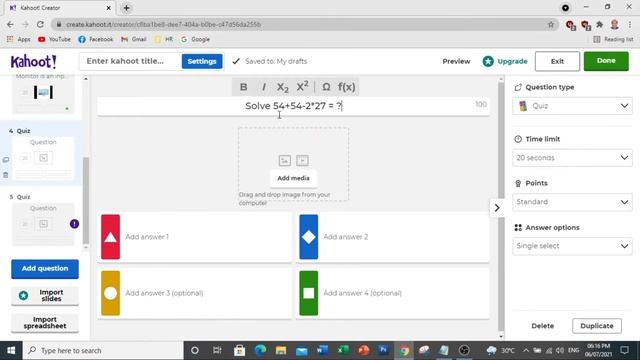
Task: Expand the Points dropdown
Action: pos(572,202)
